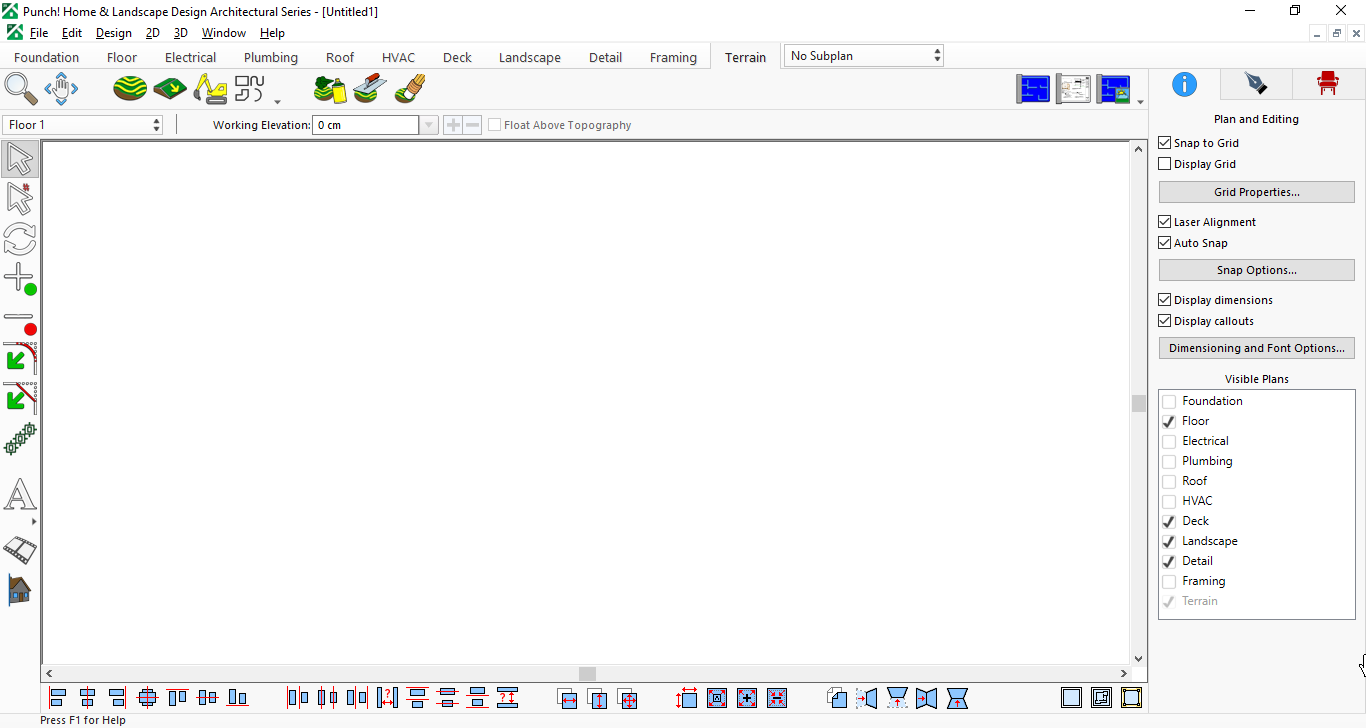
Task: Click the plus elevation button
Action: (x=453, y=125)
